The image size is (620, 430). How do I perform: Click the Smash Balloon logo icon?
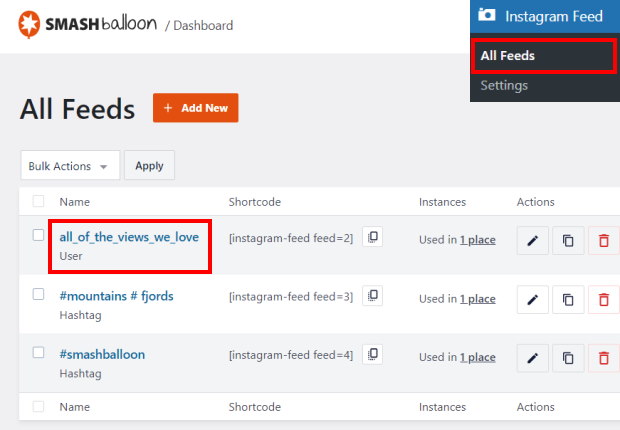click(29, 24)
